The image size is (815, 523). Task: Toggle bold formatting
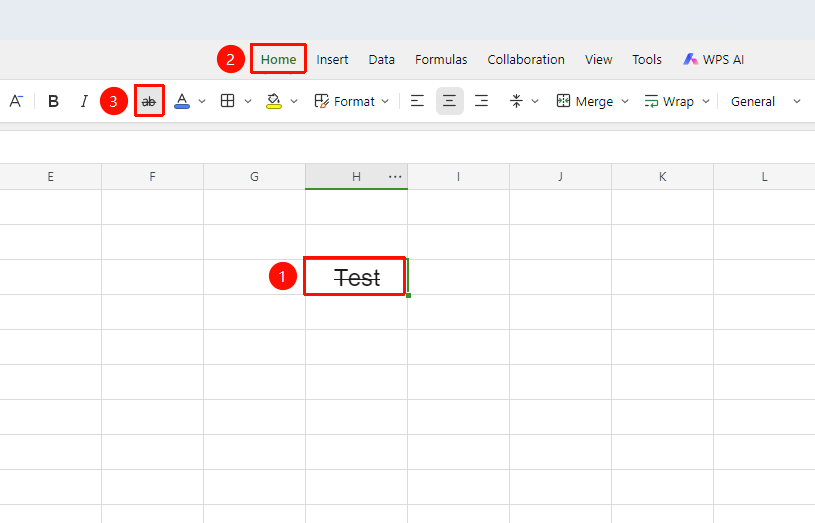[x=53, y=101]
